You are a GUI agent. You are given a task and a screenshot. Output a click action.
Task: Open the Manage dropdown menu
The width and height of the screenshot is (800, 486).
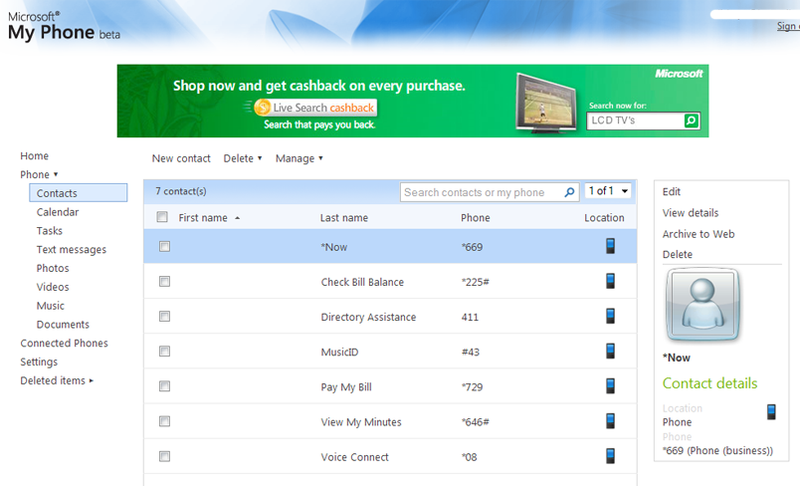click(299, 159)
